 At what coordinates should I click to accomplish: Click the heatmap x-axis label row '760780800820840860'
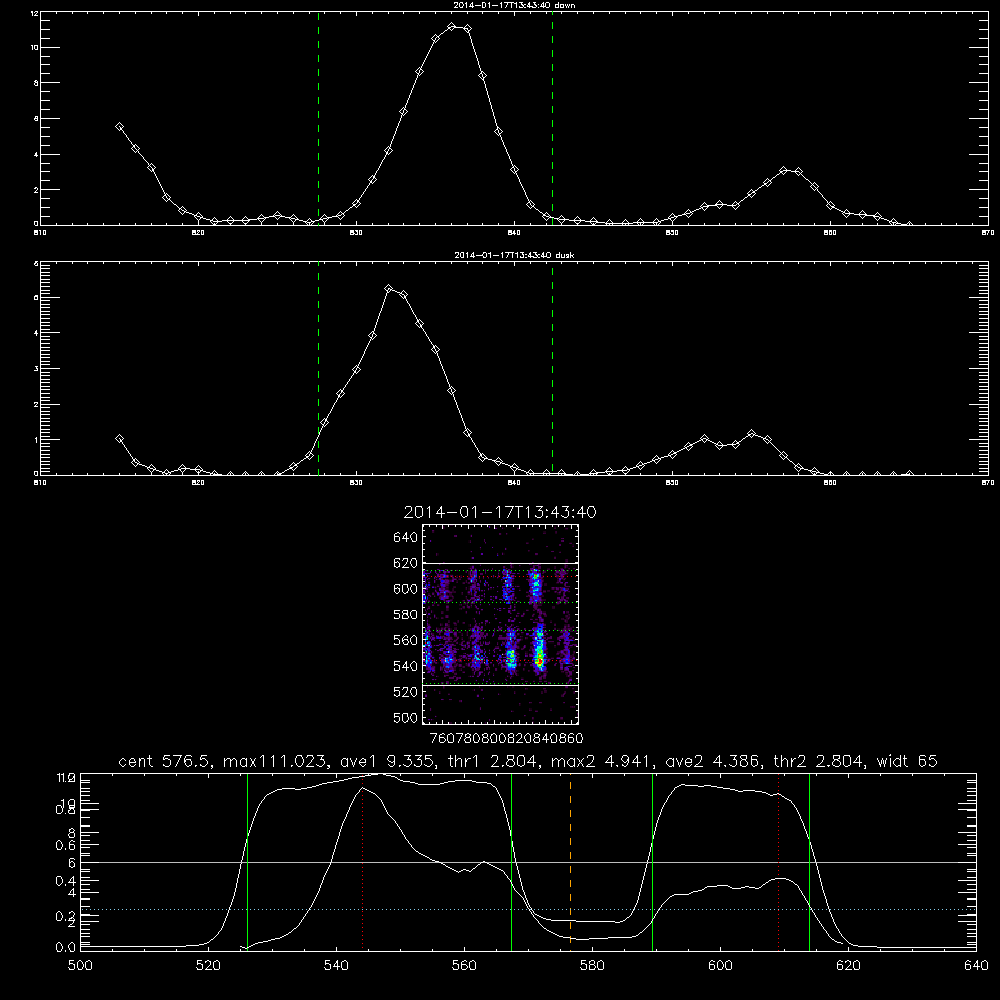coord(507,738)
